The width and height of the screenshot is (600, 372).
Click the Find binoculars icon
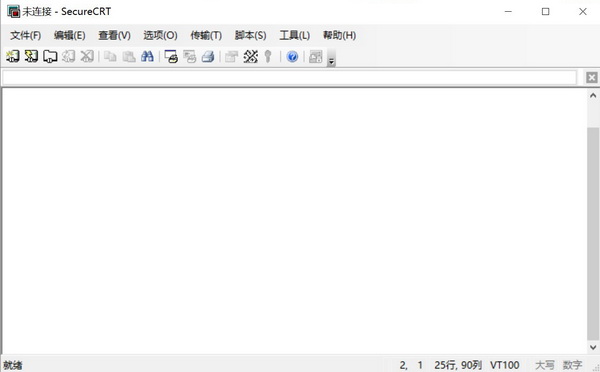point(147,57)
